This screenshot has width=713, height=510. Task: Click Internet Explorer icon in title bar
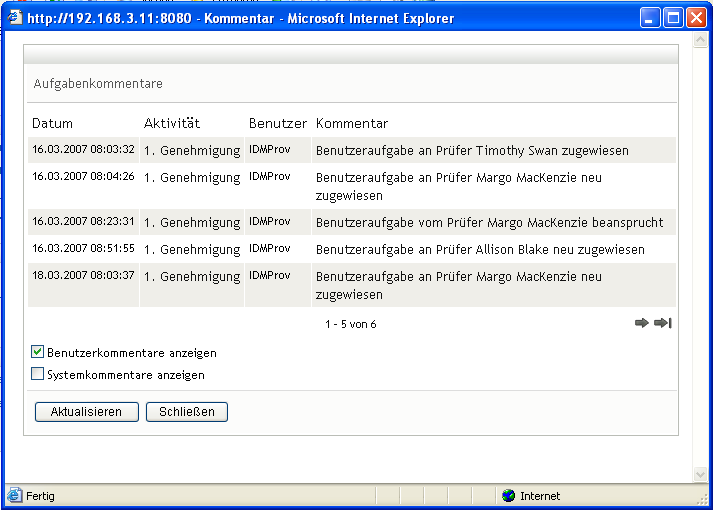point(15,18)
